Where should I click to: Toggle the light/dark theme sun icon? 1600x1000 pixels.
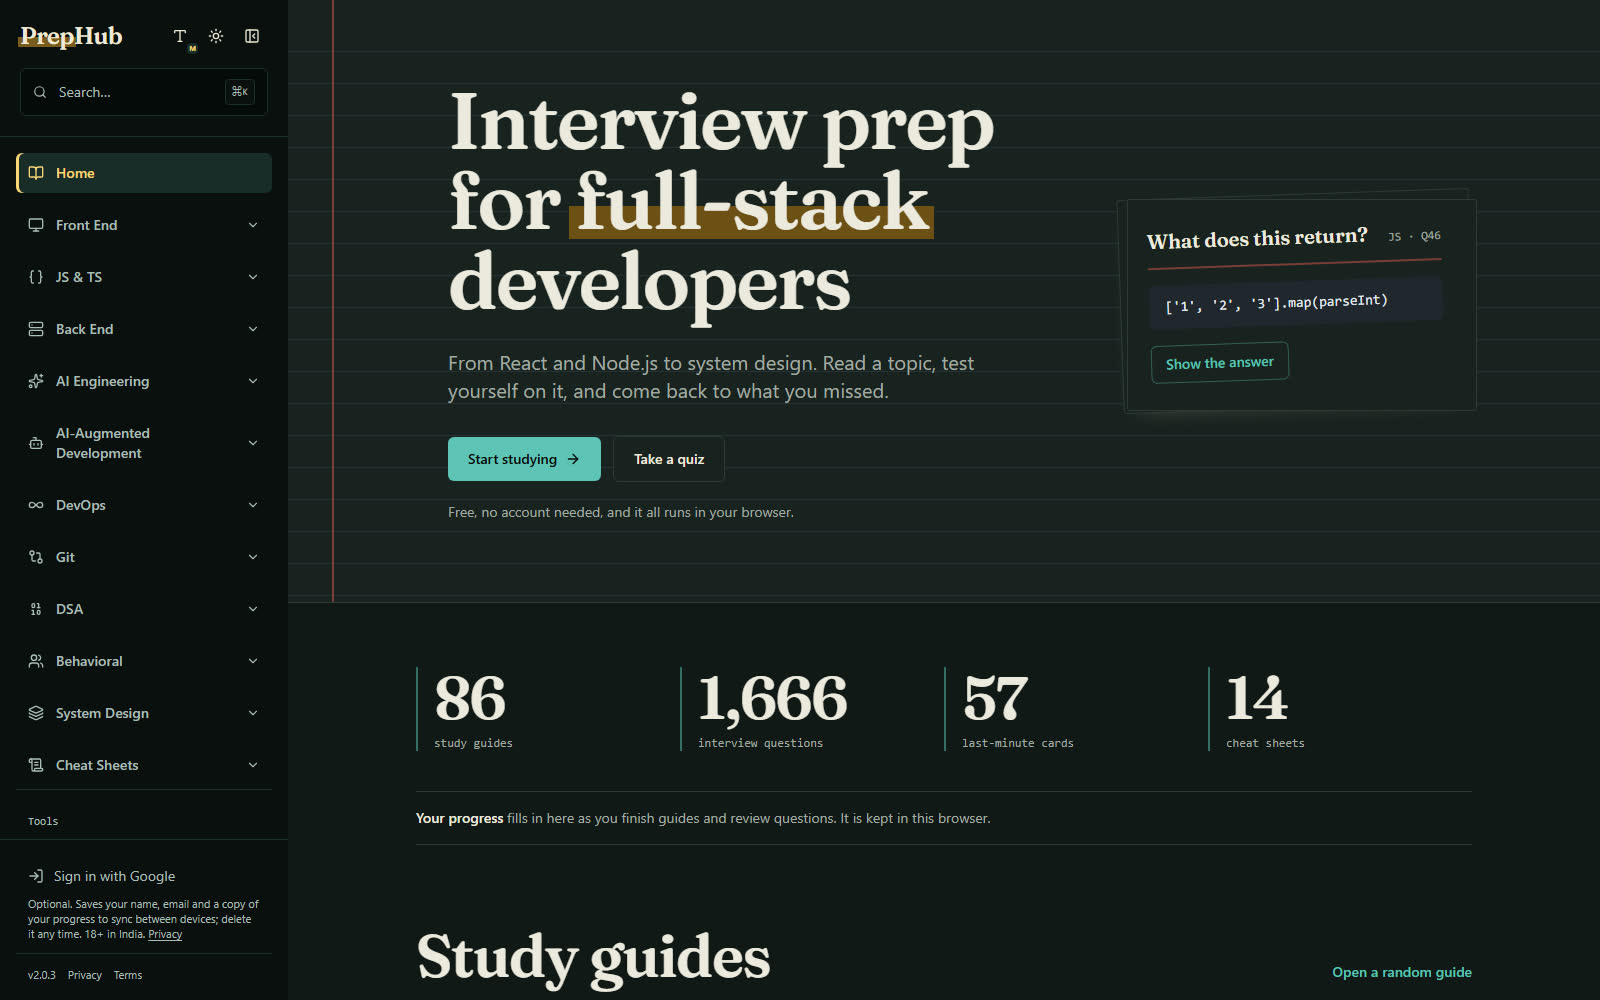pyautogui.click(x=216, y=36)
